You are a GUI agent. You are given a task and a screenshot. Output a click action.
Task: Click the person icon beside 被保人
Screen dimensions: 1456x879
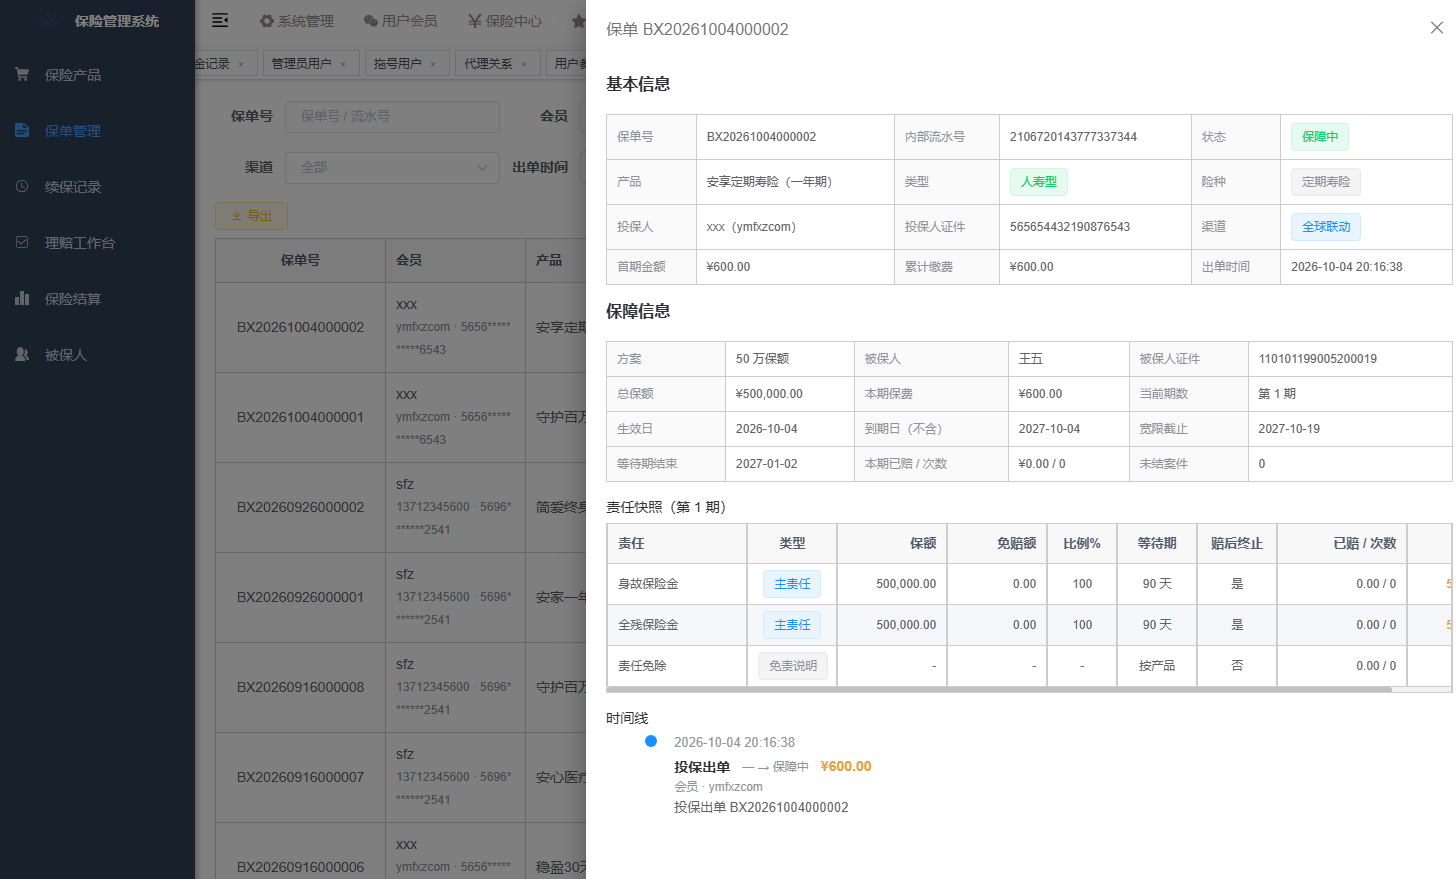coord(22,354)
